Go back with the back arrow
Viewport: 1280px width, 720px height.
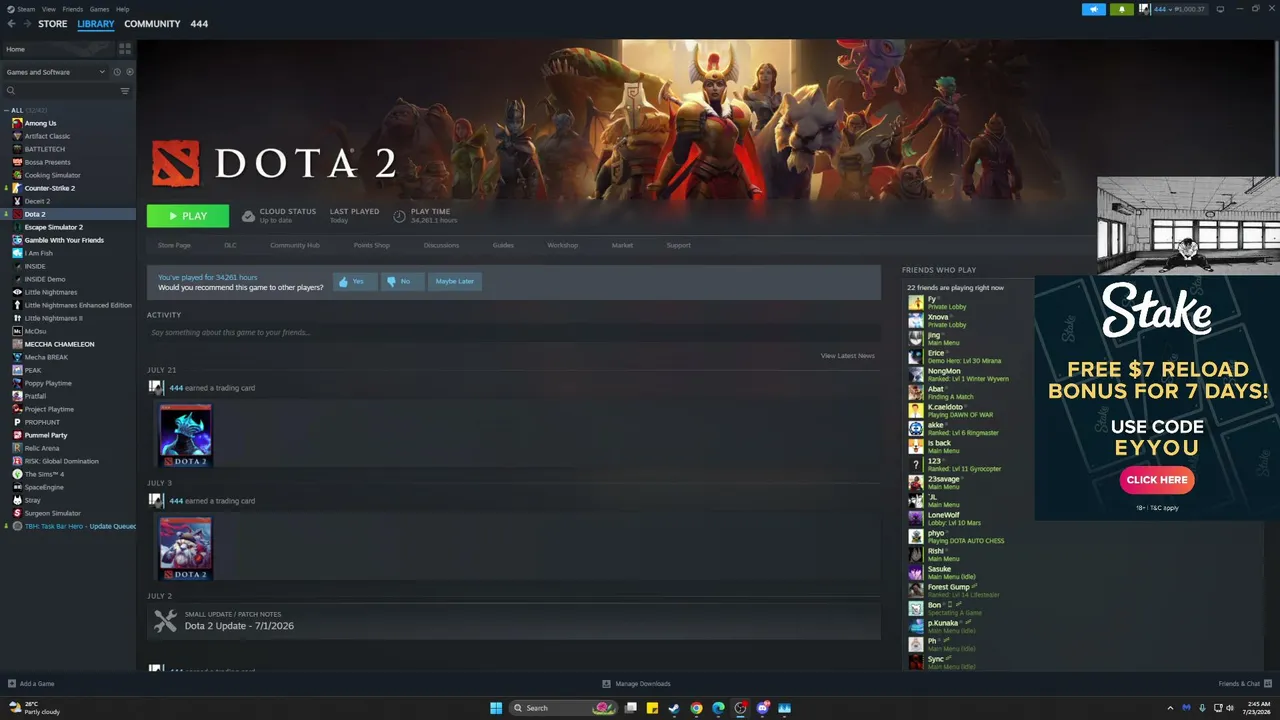(11, 24)
